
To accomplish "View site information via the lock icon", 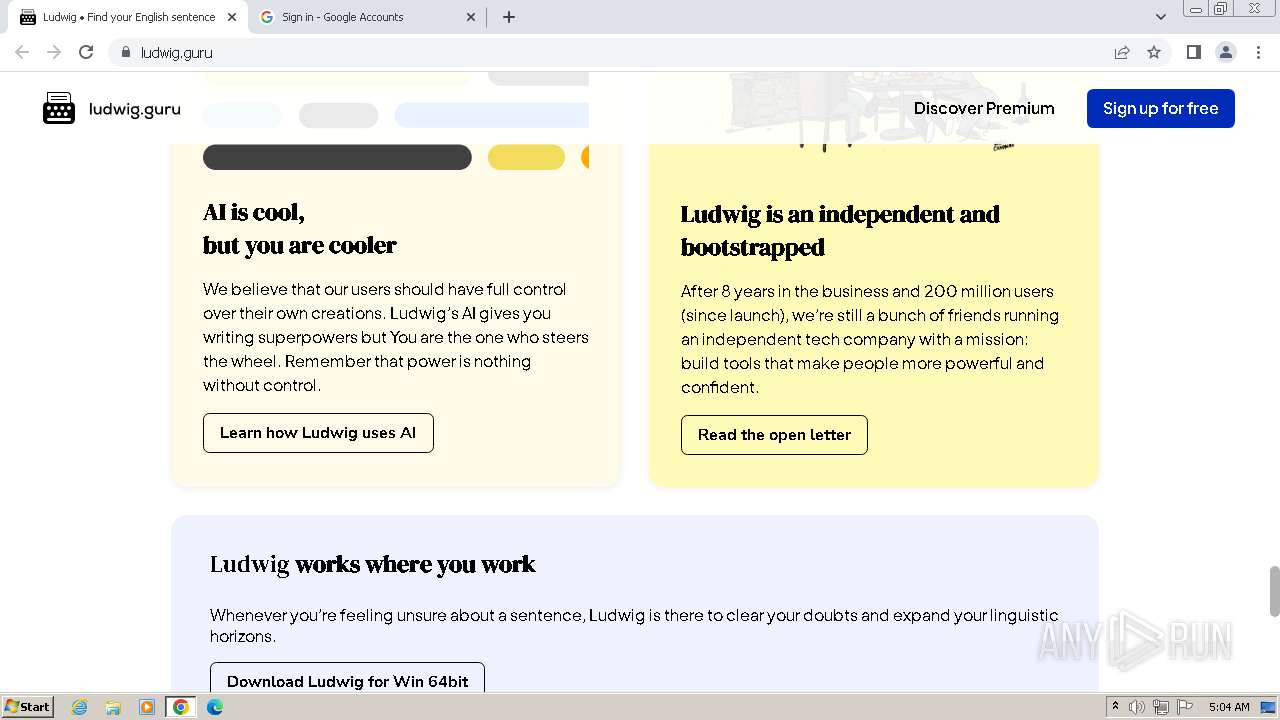I will click(x=125, y=52).
